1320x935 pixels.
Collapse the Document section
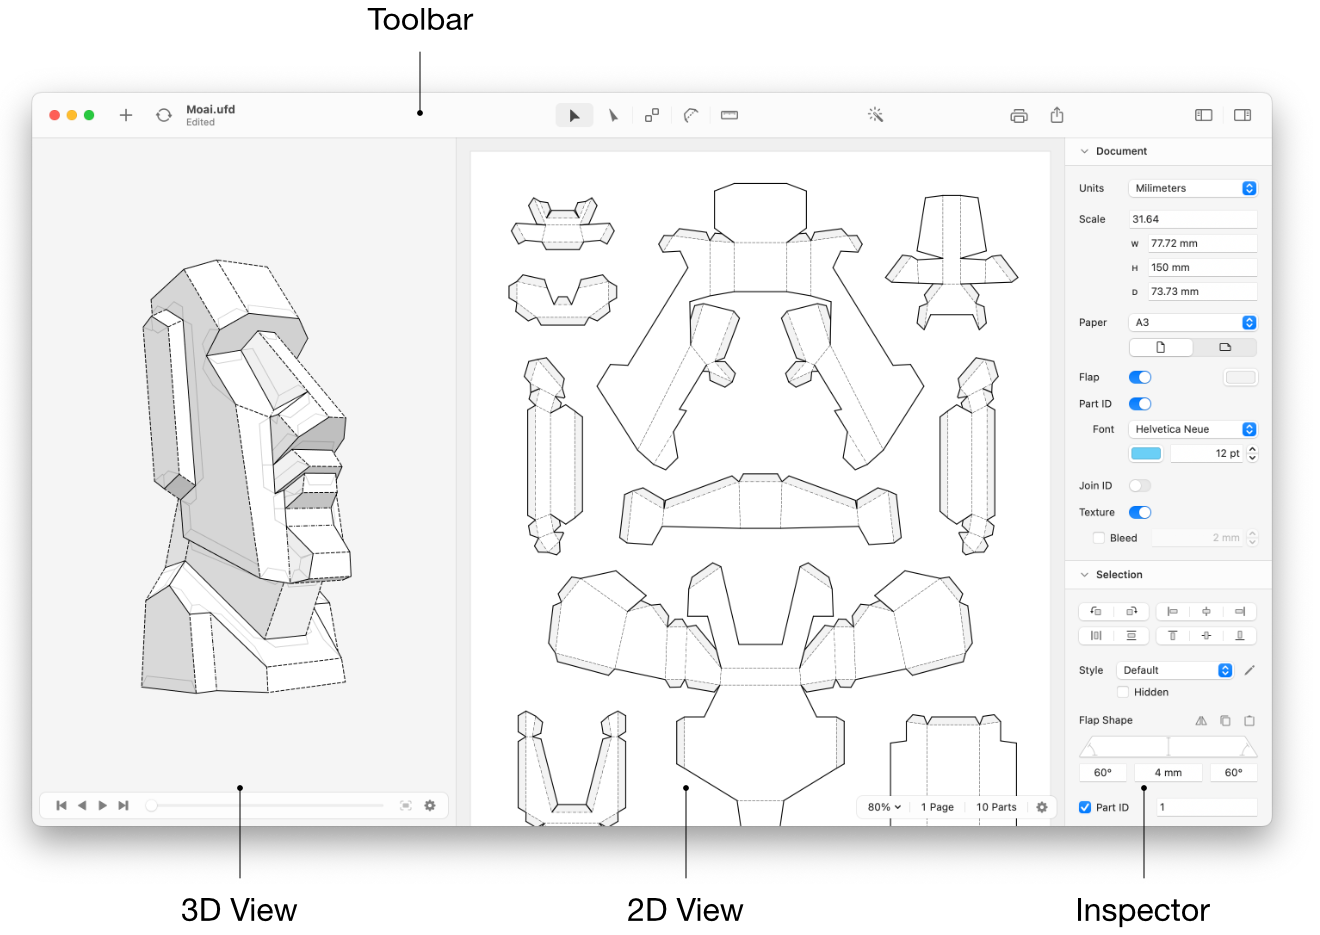point(1084,152)
